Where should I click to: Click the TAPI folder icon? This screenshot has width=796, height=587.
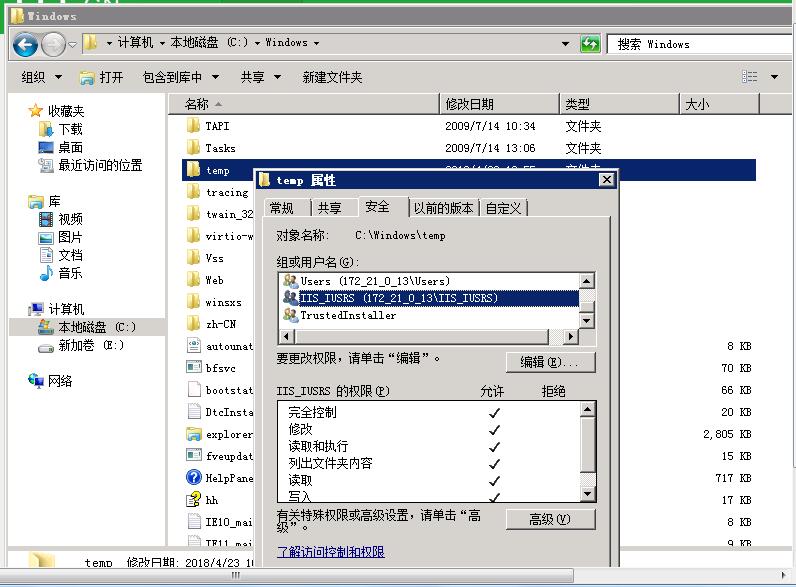194,126
